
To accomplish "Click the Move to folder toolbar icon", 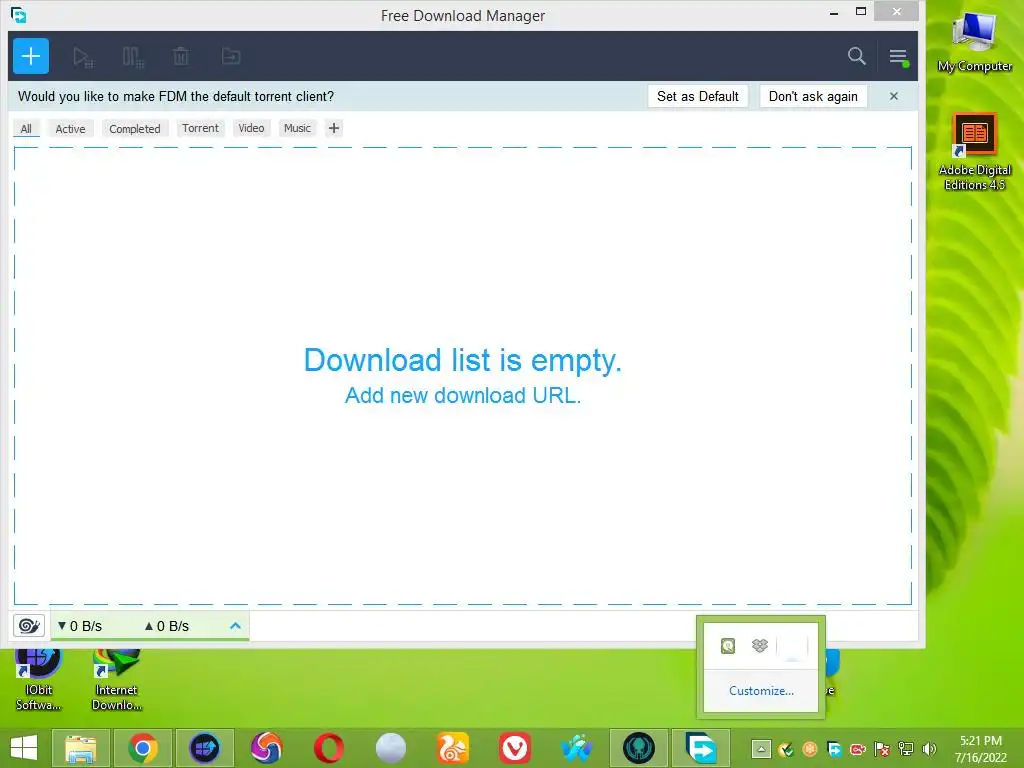I will [x=231, y=57].
